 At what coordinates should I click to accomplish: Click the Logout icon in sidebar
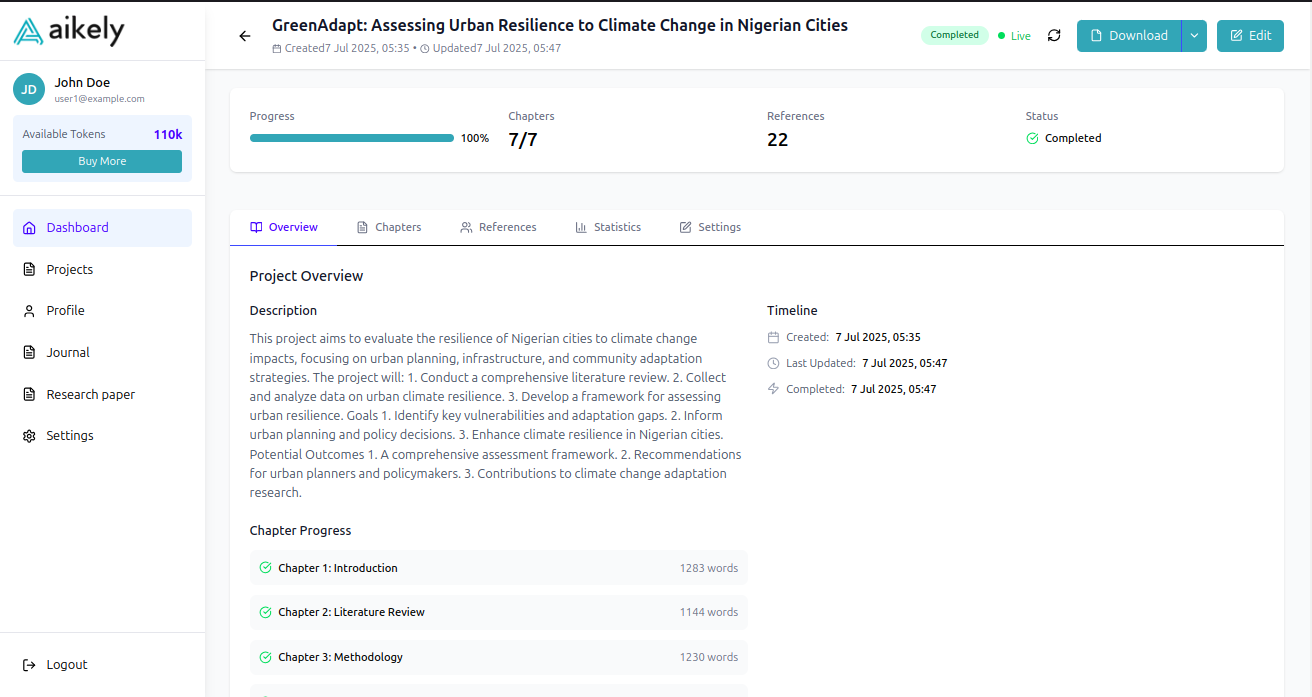coord(29,665)
